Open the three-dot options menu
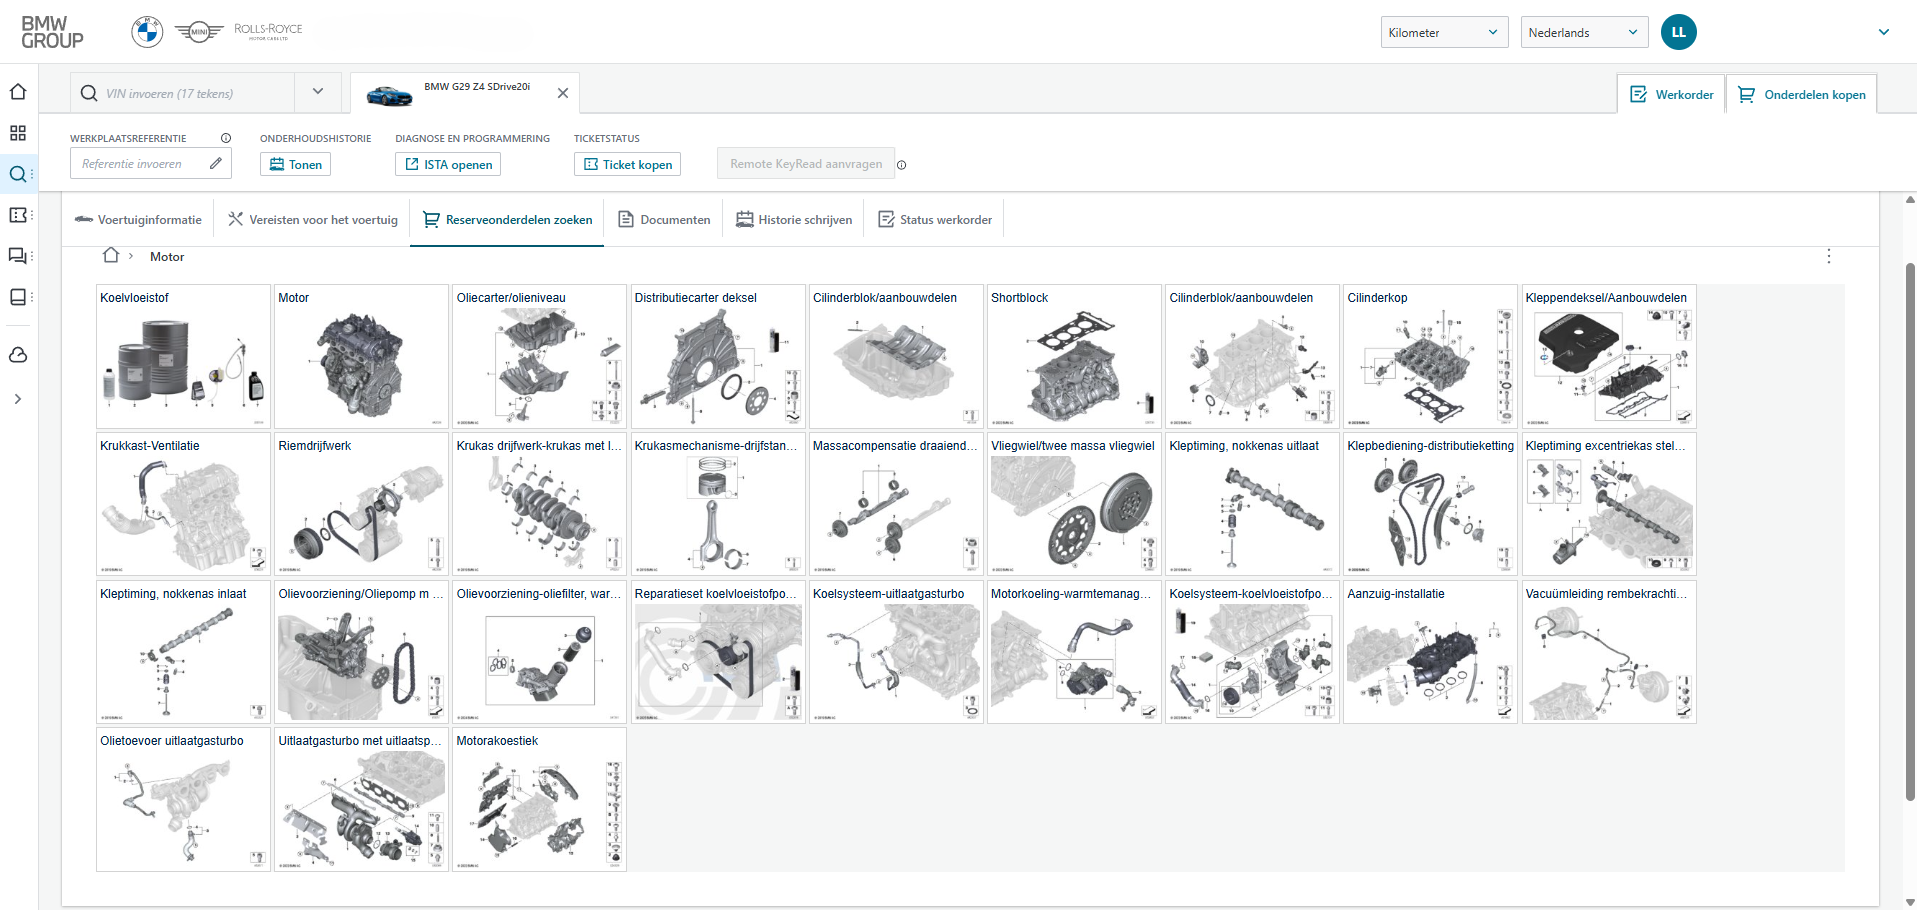1917x910 pixels. pyautogui.click(x=1828, y=257)
